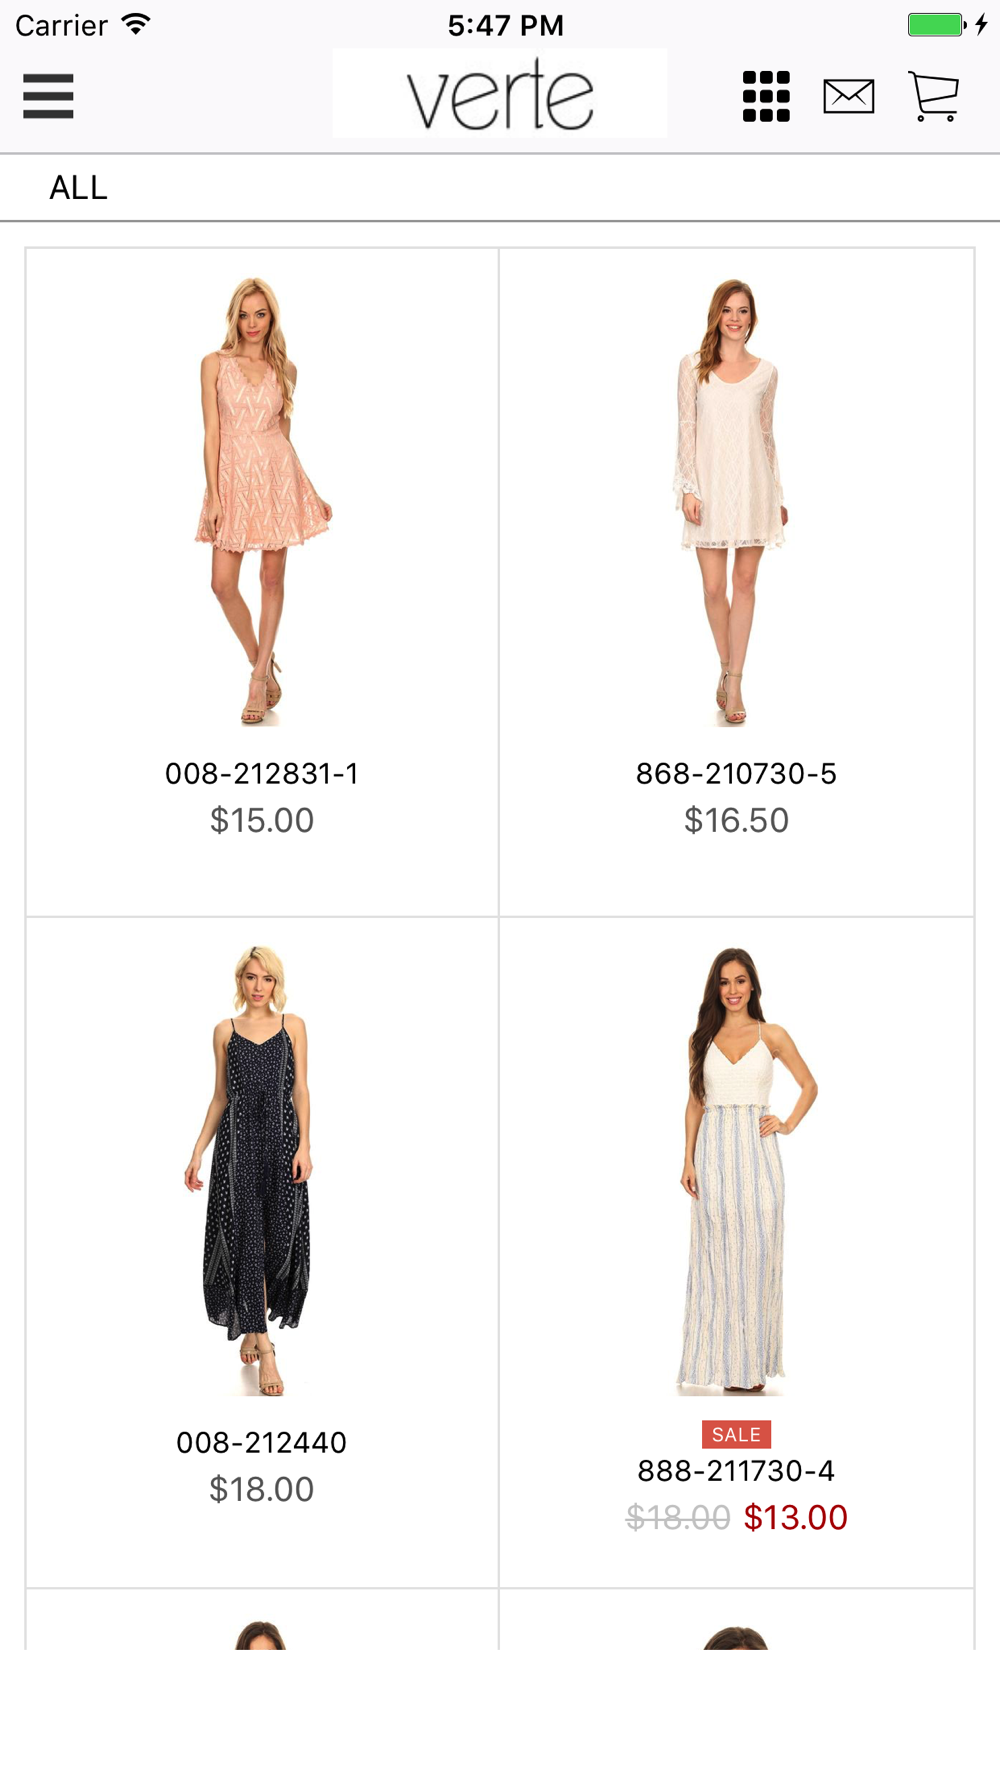Tap the $16.50 price label
Image resolution: width=1000 pixels, height=1778 pixels.
click(736, 820)
